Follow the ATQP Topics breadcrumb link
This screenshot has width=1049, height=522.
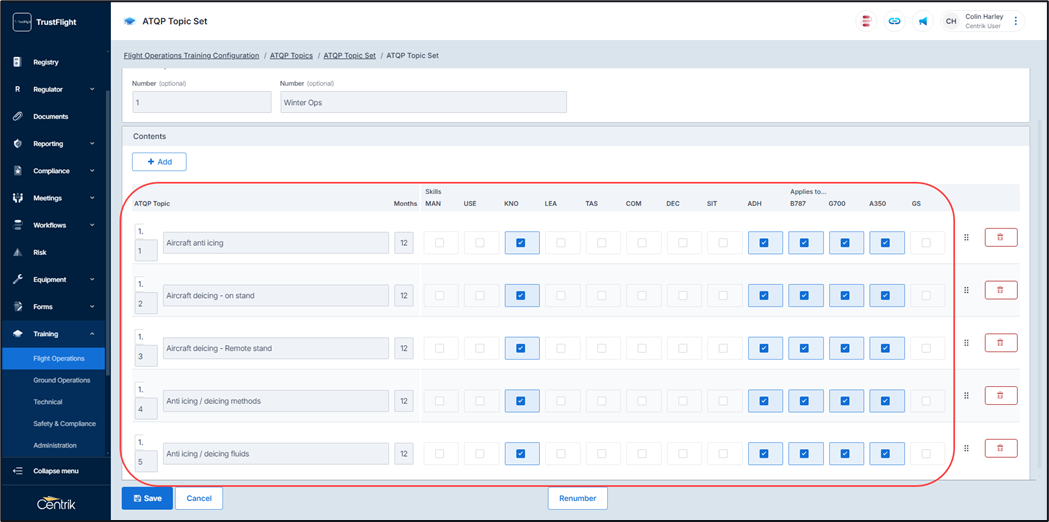pyautogui.click(x=291, y=56)
